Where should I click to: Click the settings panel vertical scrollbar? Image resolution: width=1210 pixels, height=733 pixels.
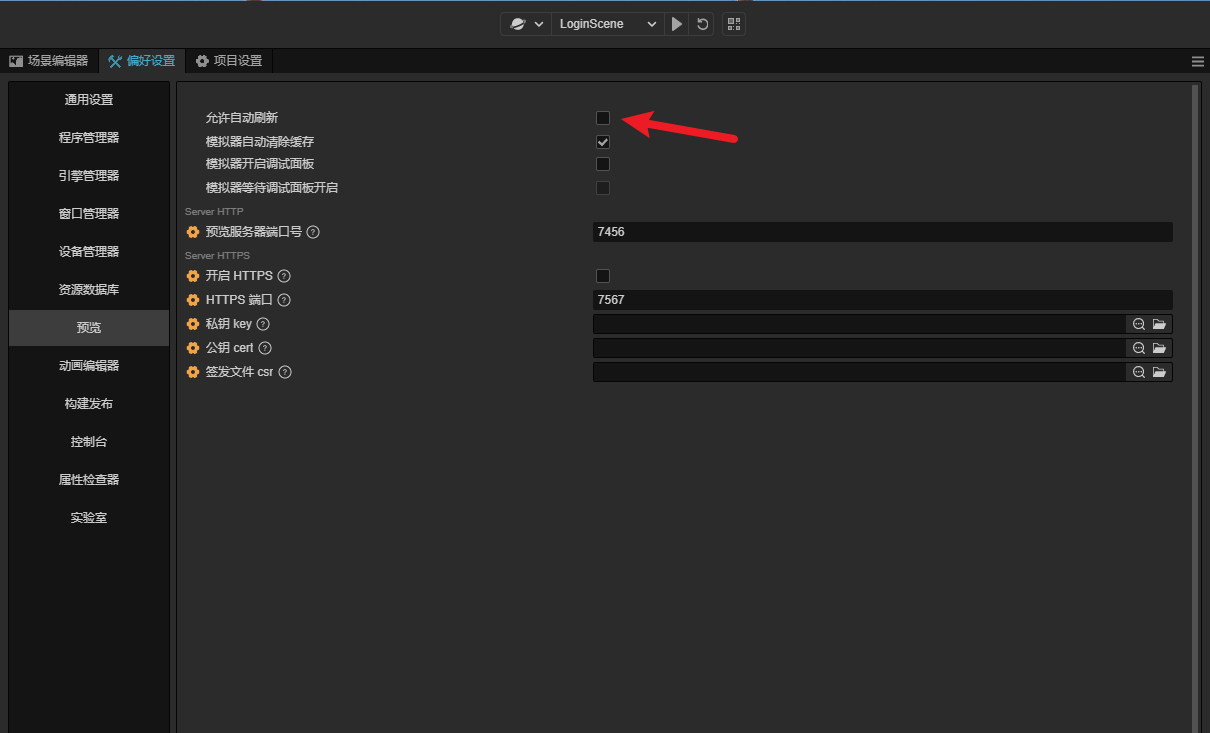[x=1195, y=408]
